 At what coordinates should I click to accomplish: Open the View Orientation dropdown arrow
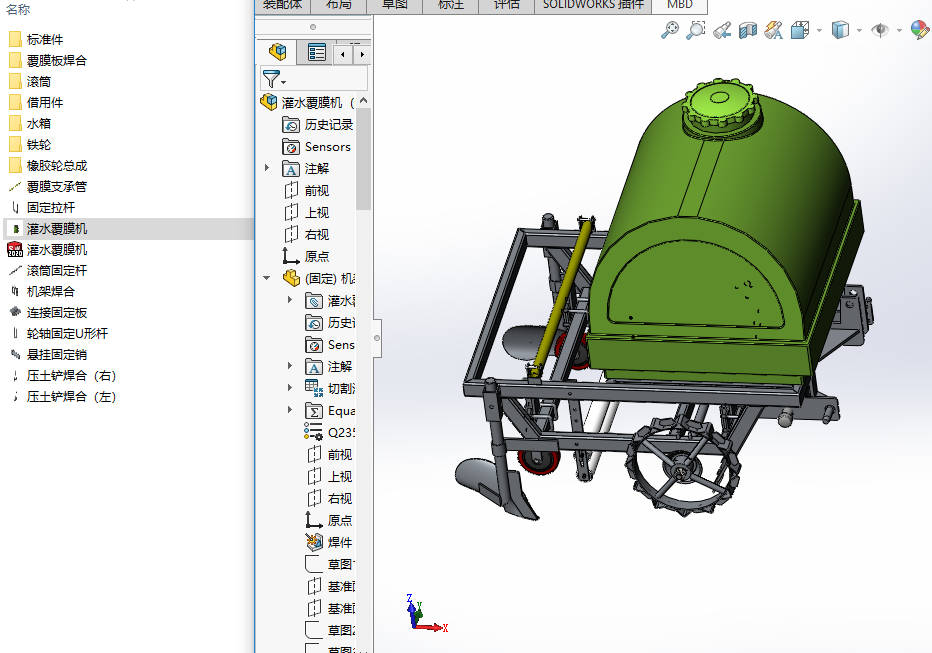[x=819, y=31]
